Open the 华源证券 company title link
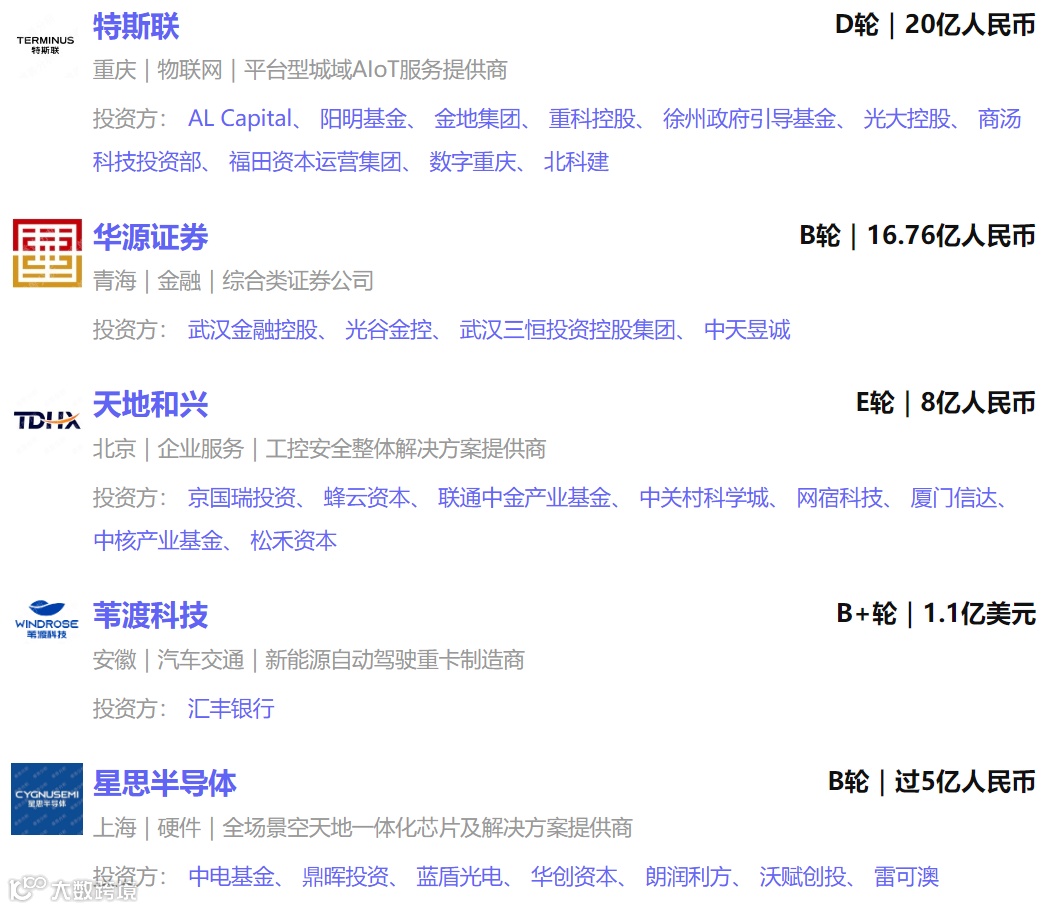Image resolution: width=1052 pixels, height=909 pixels. coord(150,237)
